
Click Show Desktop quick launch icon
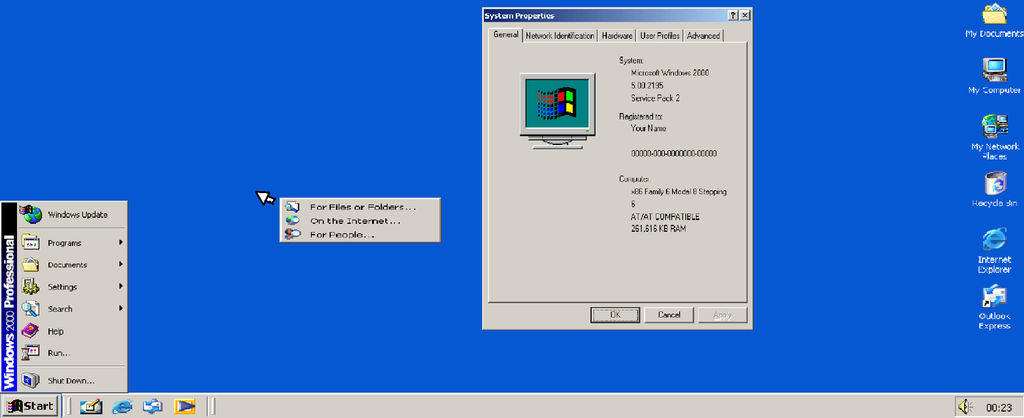click(91, 407)
